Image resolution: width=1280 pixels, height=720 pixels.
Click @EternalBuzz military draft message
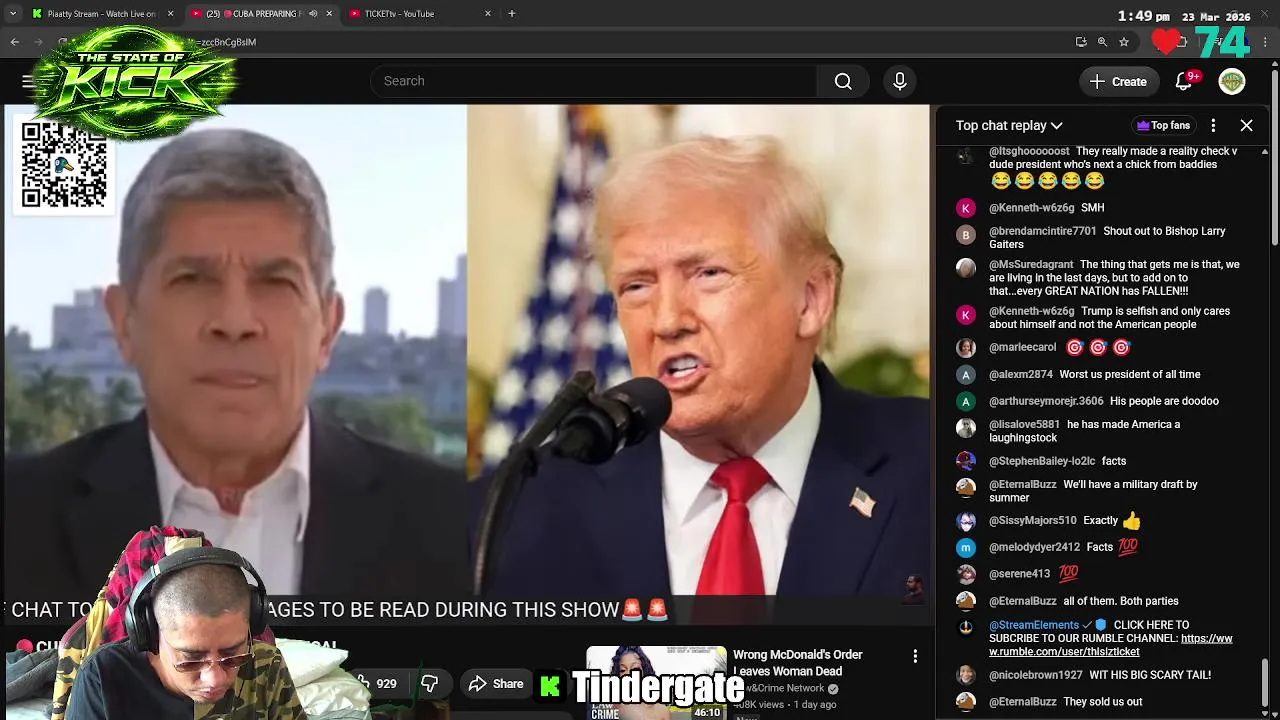[1100, 491]
